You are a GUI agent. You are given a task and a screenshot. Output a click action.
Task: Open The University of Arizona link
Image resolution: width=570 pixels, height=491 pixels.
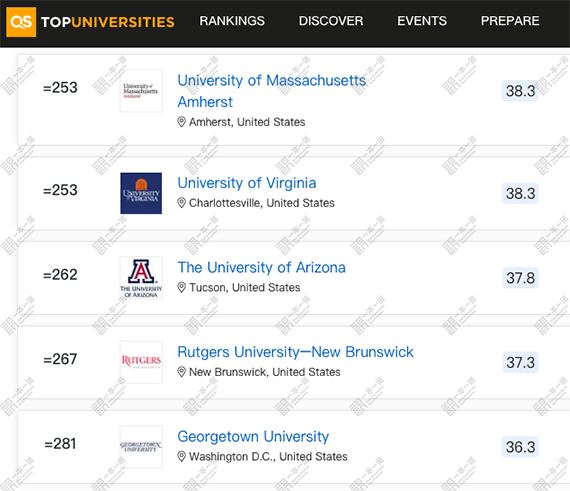(x=261, y=267)
